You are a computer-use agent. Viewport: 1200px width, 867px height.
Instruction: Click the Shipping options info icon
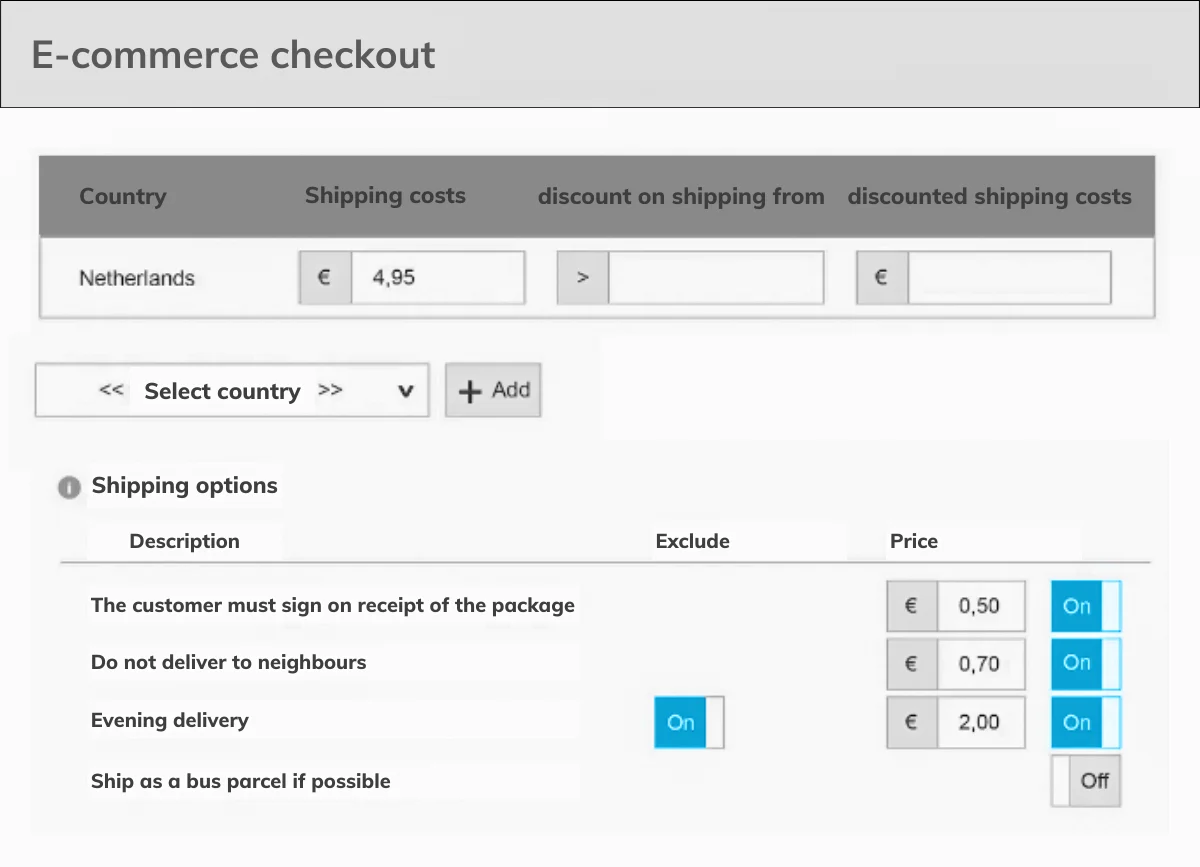pos(69,488)
